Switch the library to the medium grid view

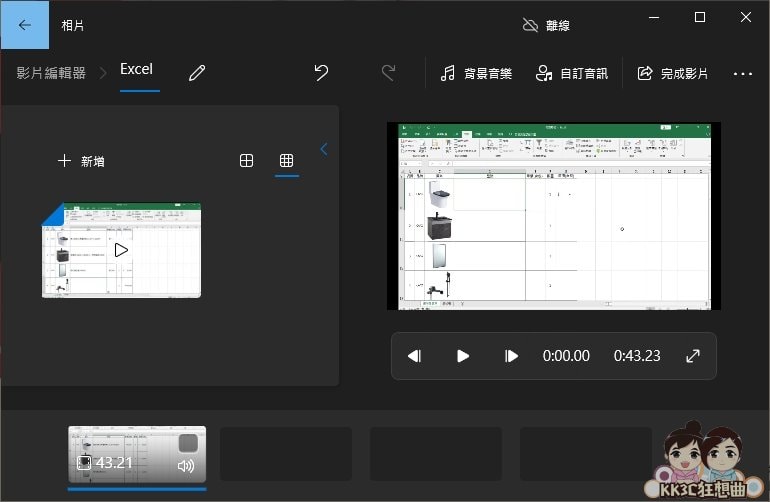(246, 161)
